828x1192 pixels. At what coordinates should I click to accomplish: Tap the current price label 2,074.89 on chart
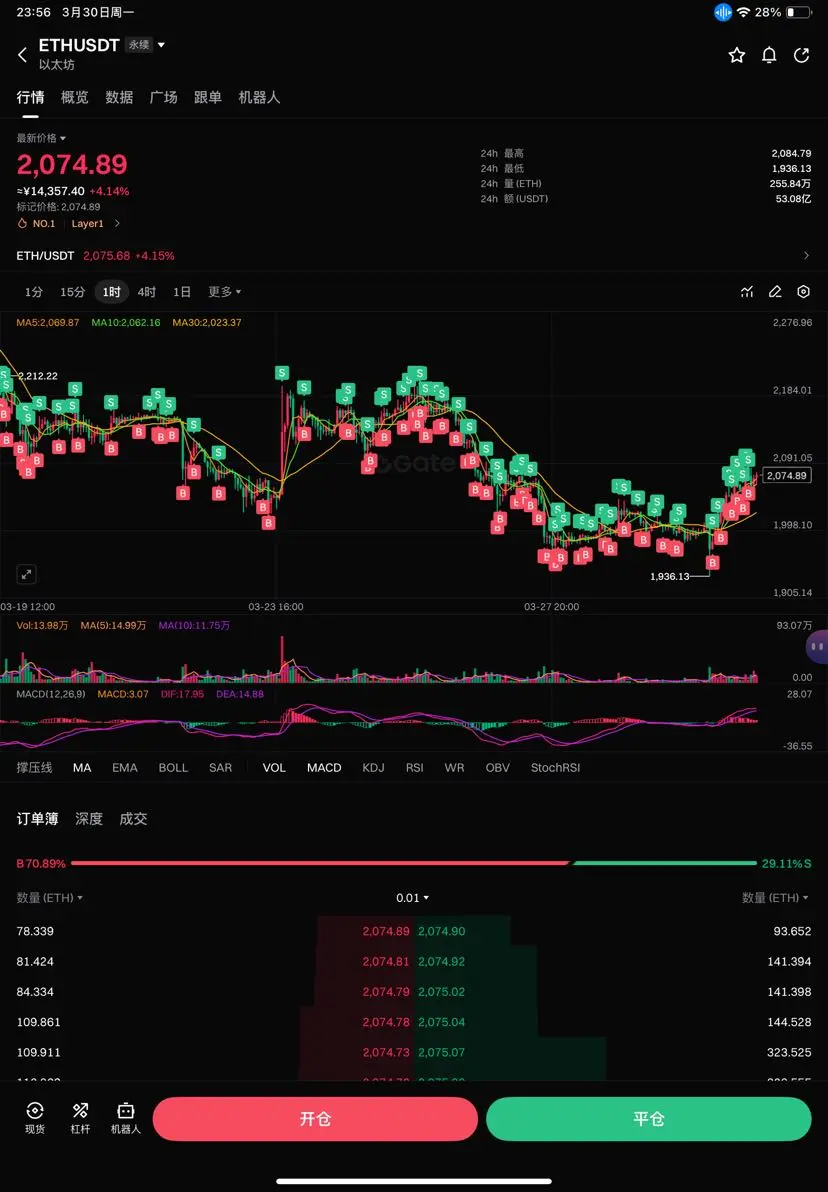[788, 476]
